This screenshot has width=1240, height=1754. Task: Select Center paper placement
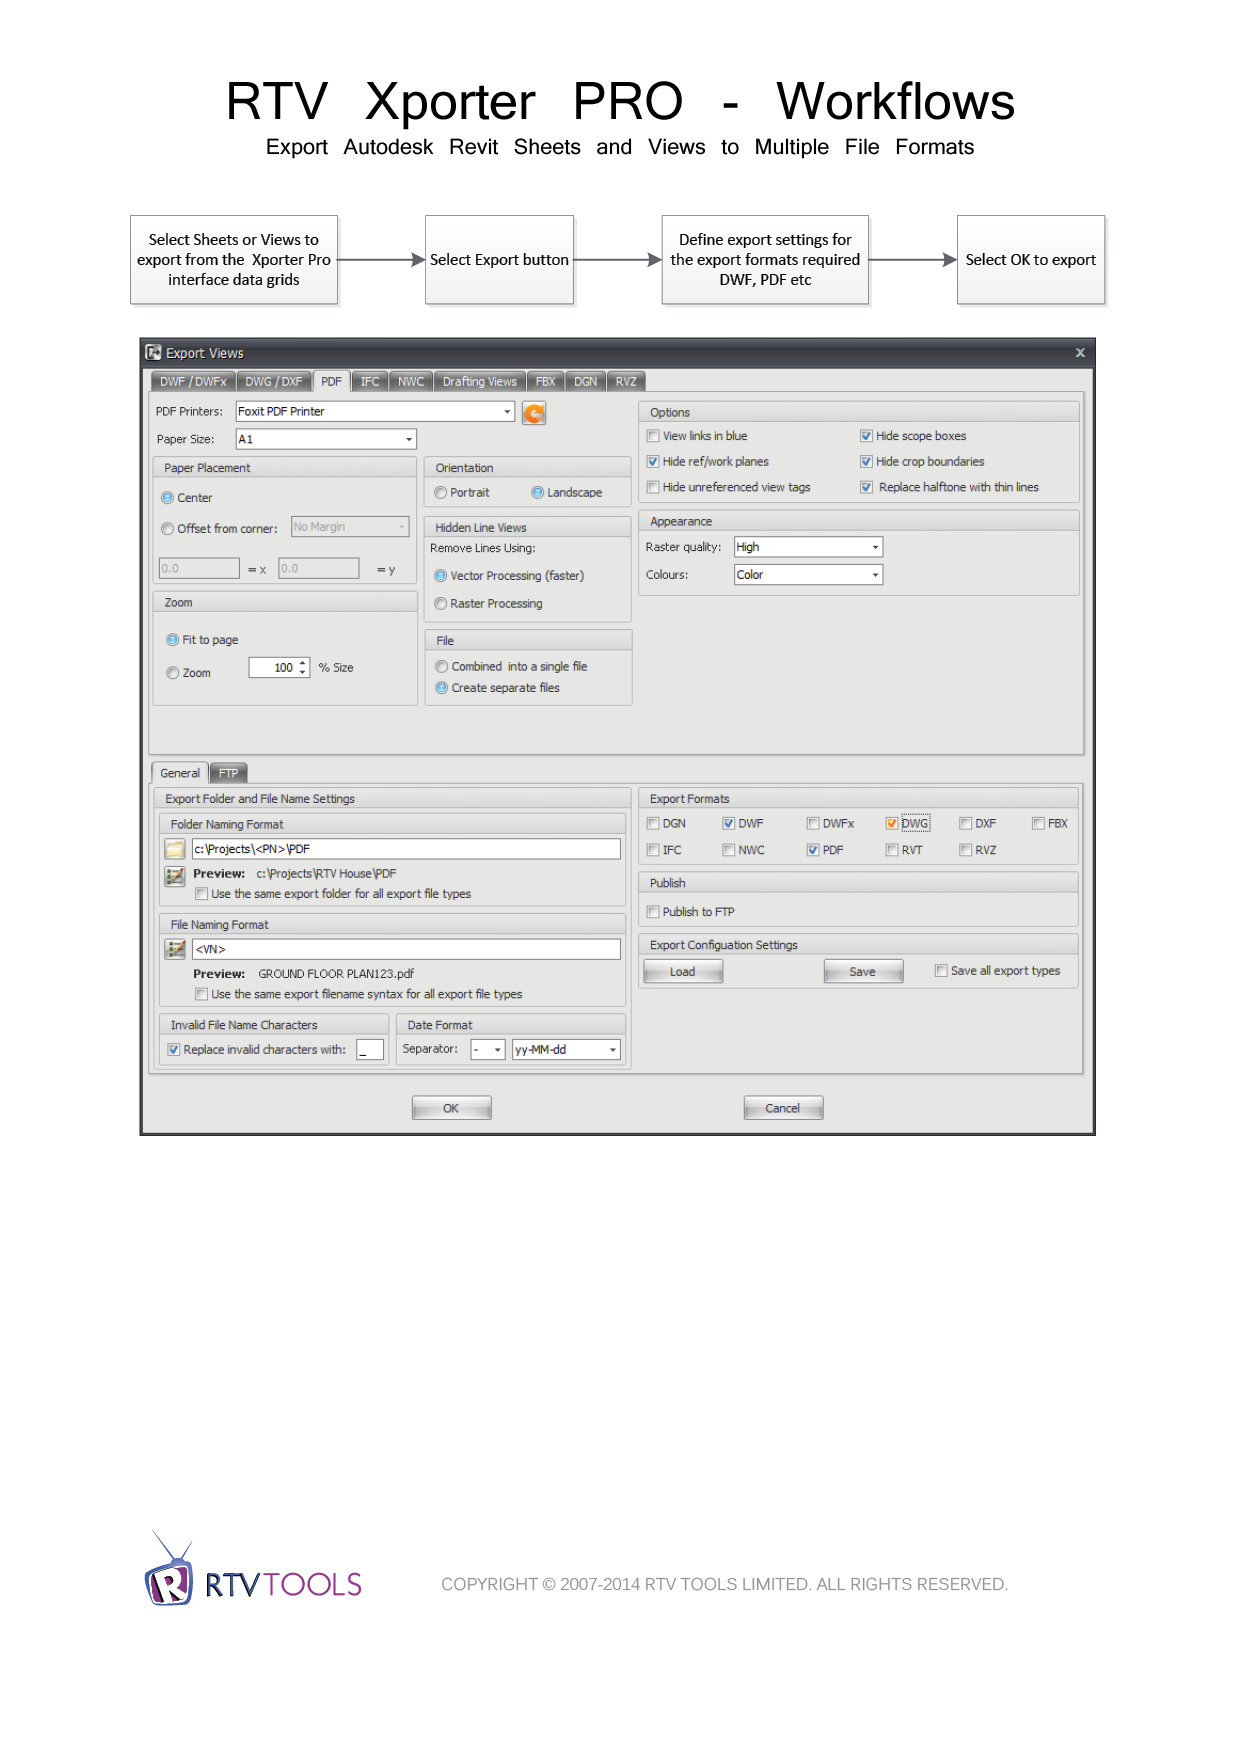168,498
